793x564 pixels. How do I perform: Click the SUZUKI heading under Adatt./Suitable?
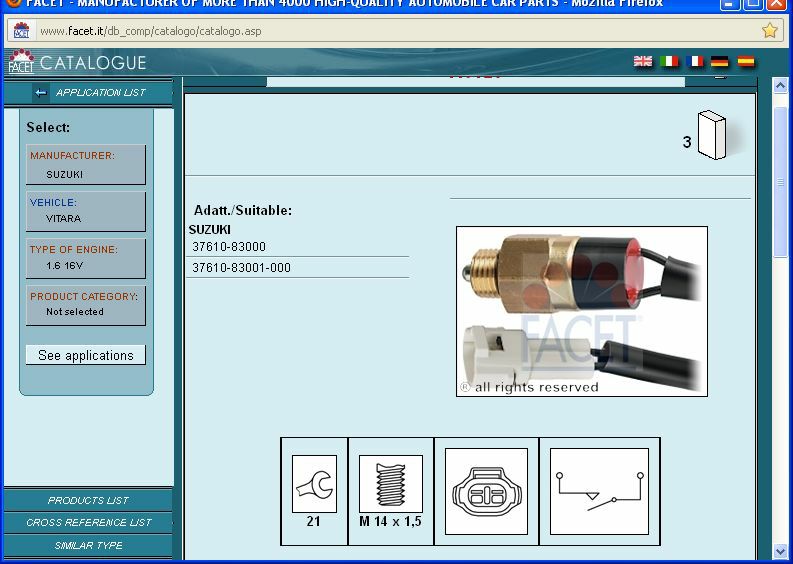pyautogui.click(x=209, y=230)
